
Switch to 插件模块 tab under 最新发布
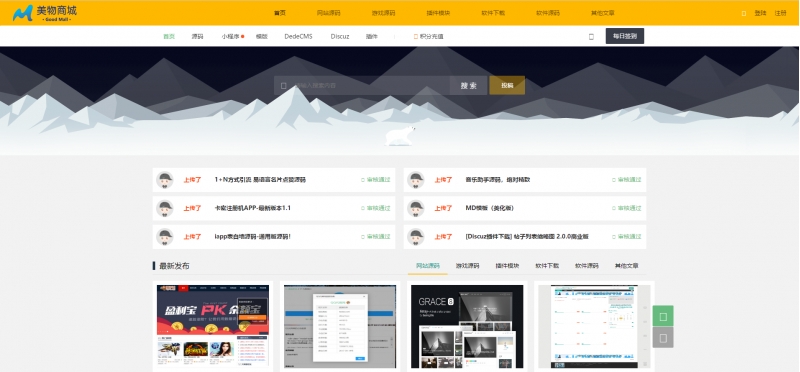(507, 266)
